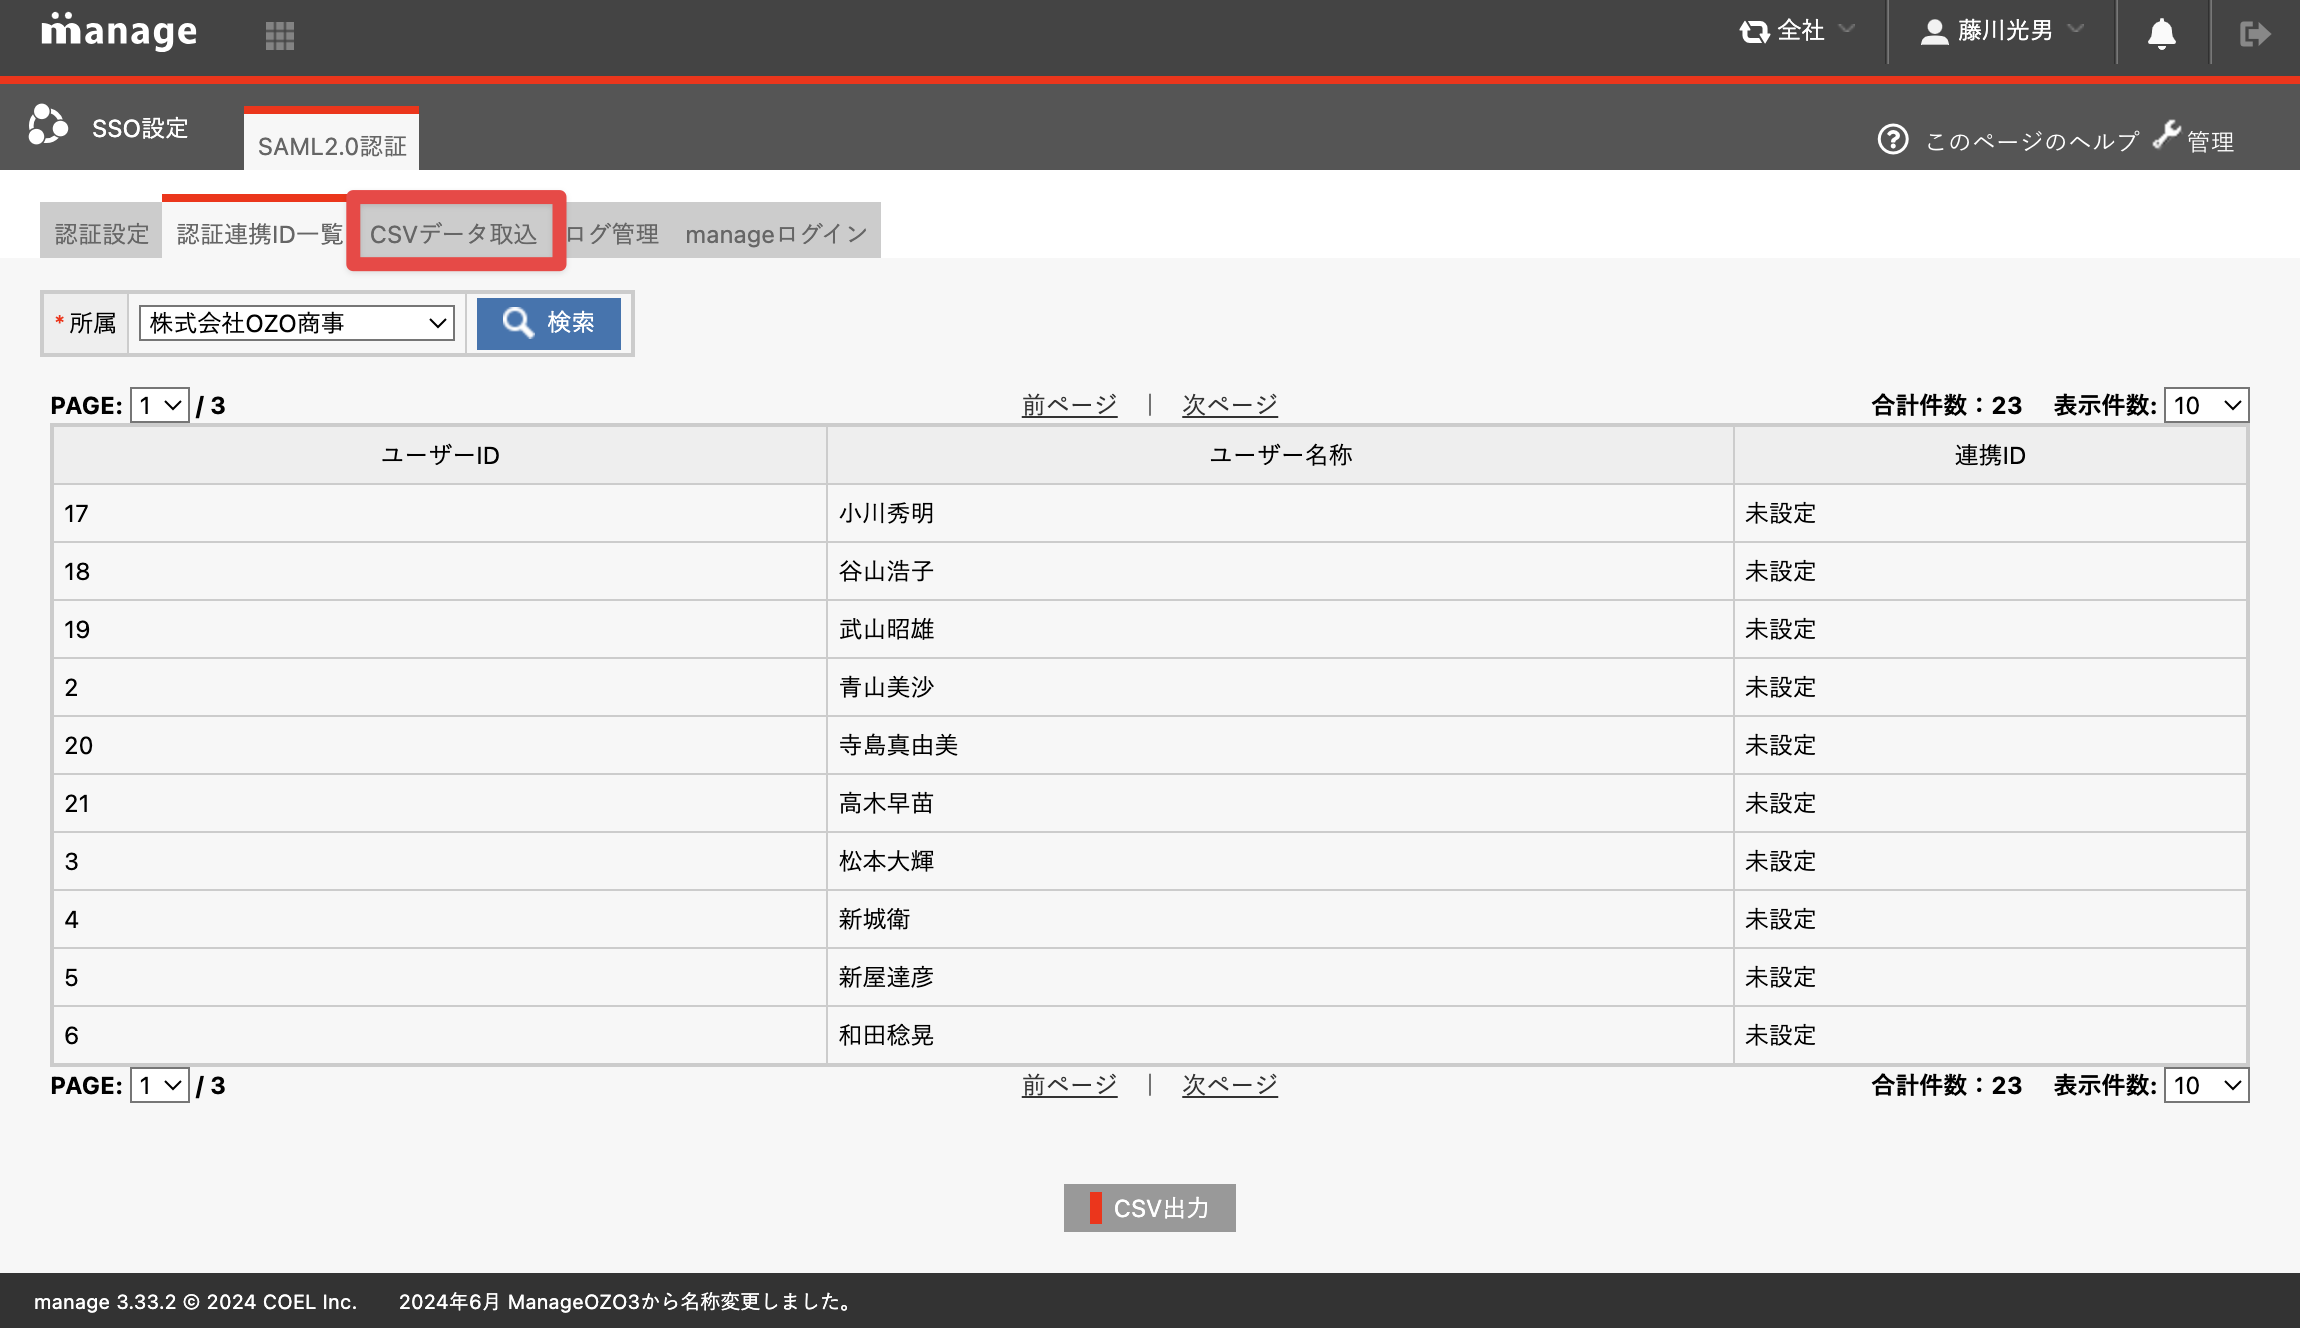Click the wrench 管理 icon

[2167, 134]
